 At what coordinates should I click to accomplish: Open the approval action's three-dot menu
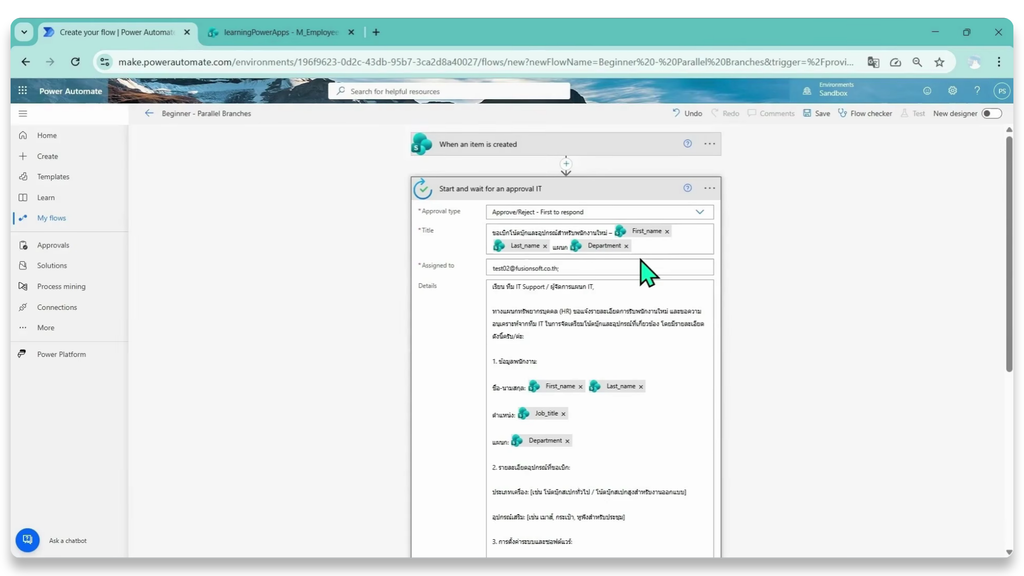click(709, 188)
